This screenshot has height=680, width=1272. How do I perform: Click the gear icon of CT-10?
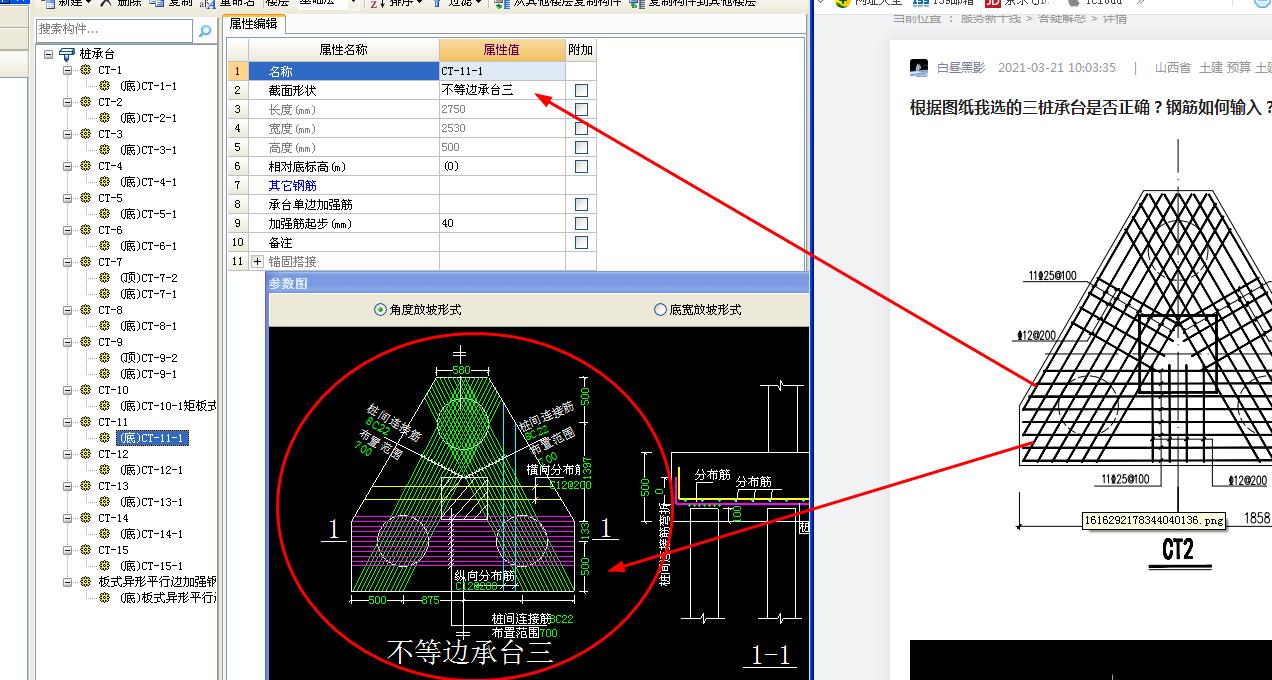(x=85, y=390)
